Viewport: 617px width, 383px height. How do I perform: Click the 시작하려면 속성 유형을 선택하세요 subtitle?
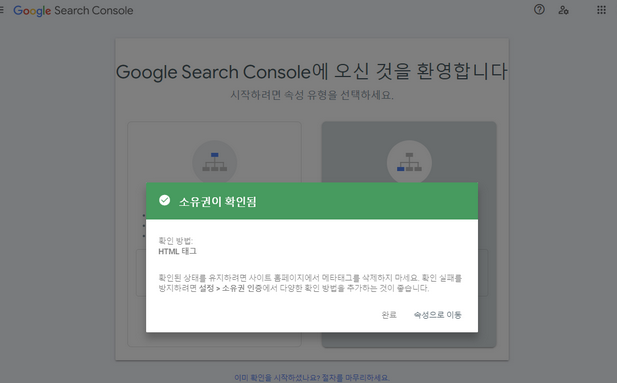coord(312,95)
